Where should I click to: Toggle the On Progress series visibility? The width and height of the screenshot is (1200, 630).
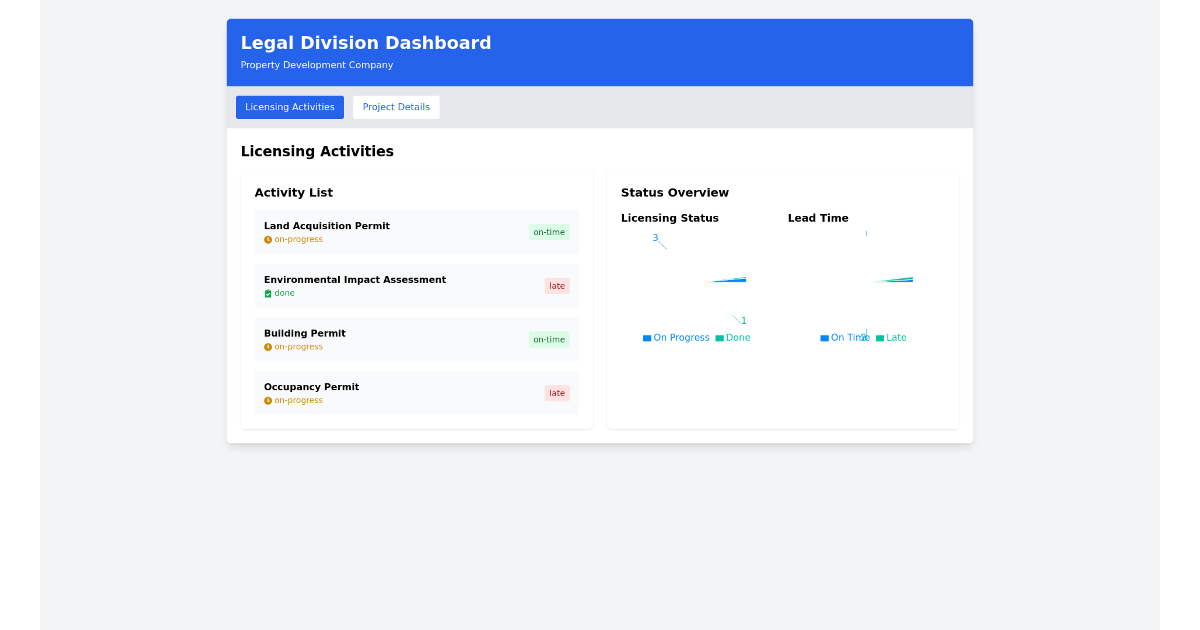pyautogui.click(x=676, y=338)
